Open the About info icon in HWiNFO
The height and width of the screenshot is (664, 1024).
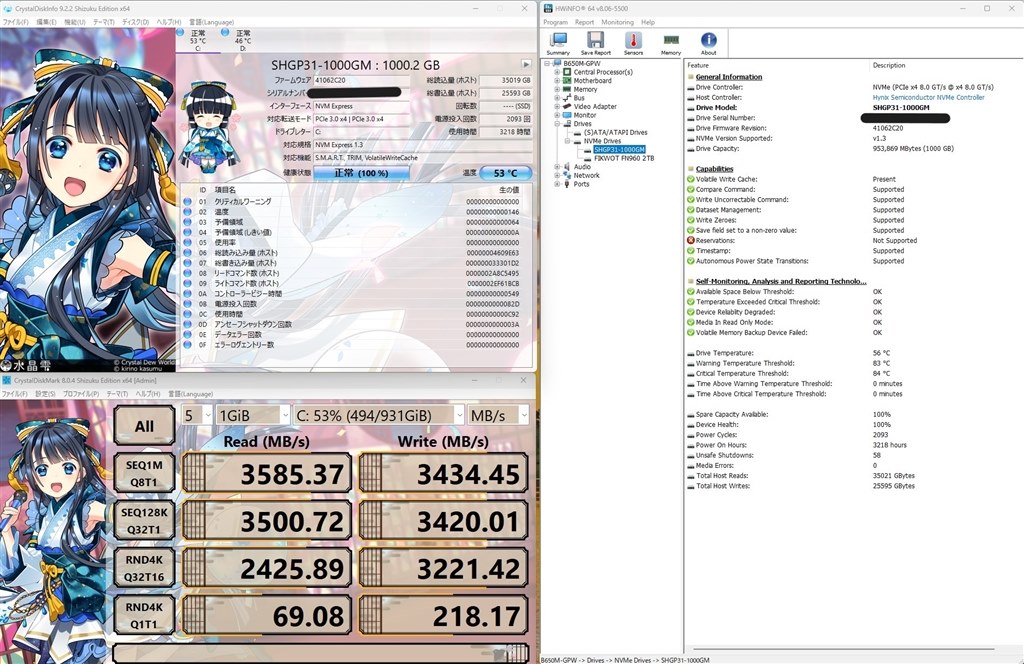(x=709, y=44)
